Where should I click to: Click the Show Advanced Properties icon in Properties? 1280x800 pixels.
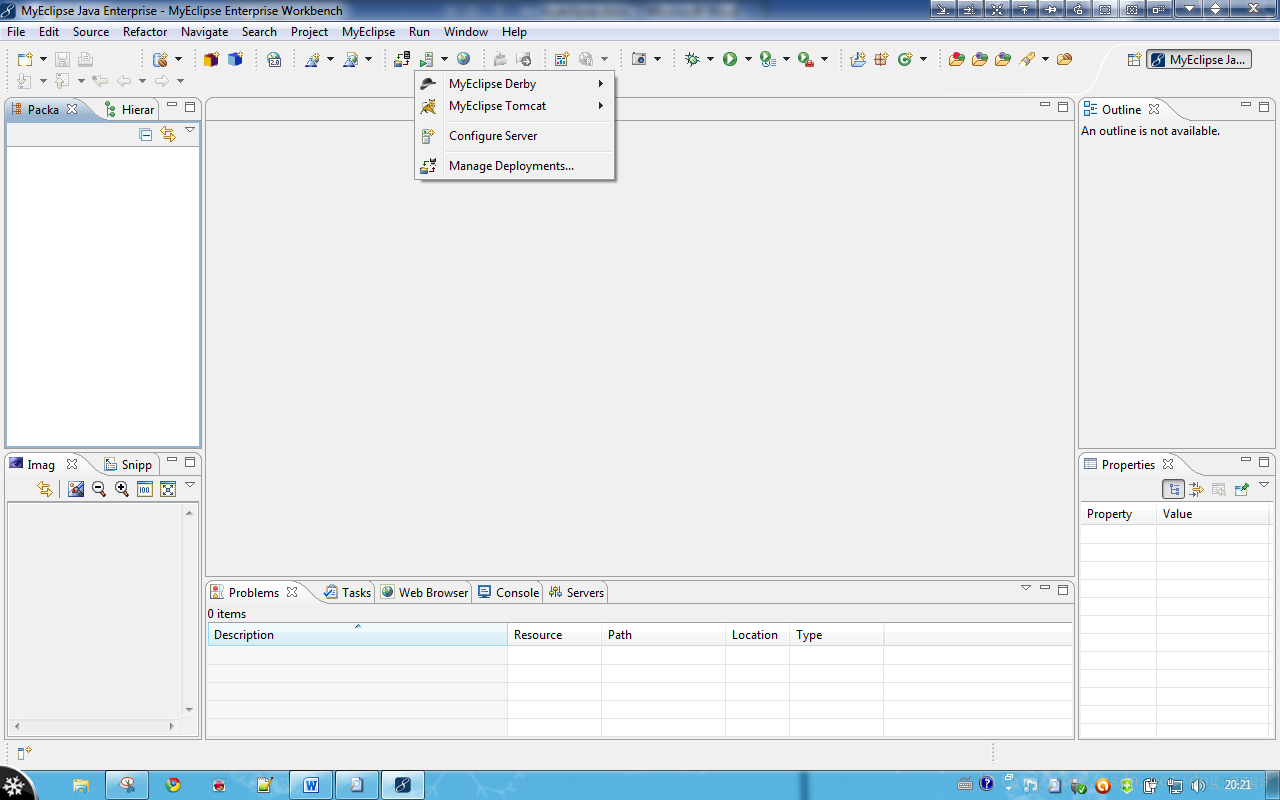tap(1196, 489)
